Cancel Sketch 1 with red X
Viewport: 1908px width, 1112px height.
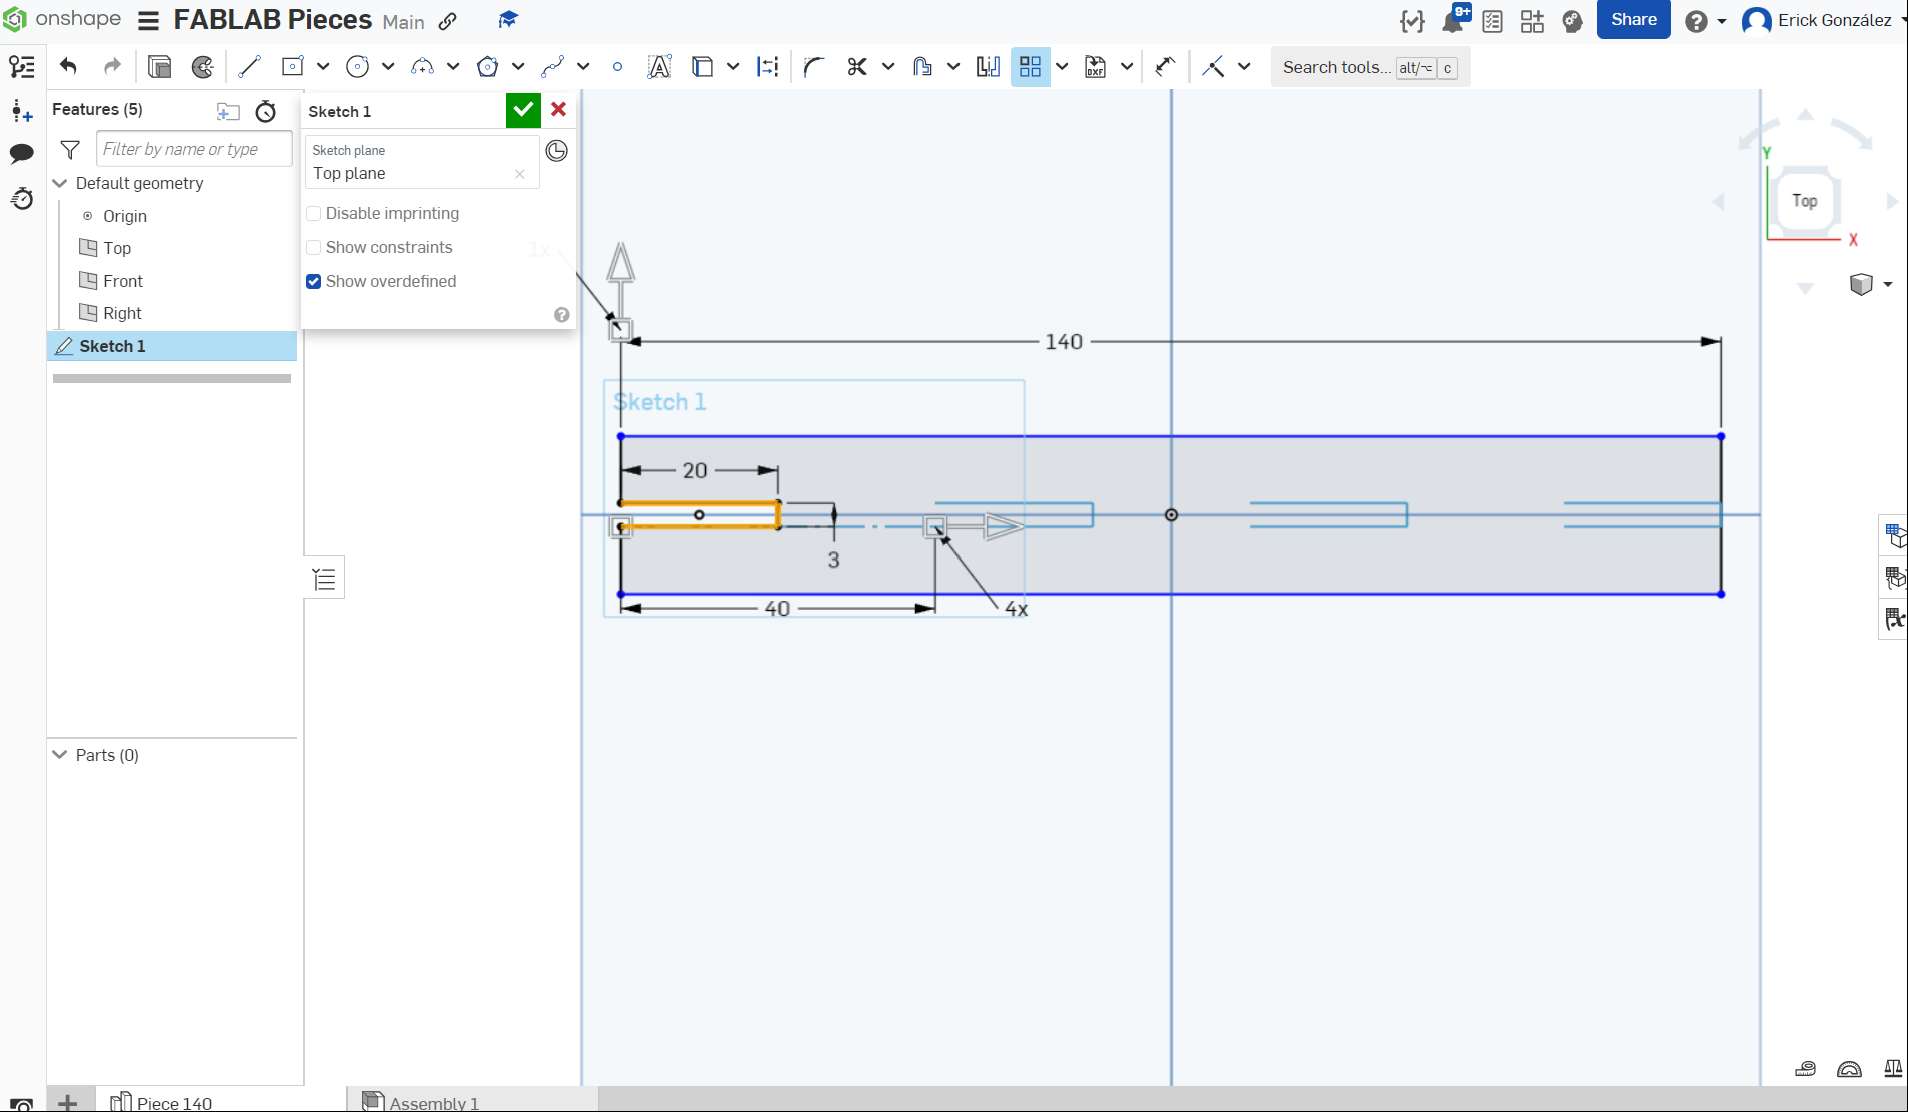(x=559, y=110)
